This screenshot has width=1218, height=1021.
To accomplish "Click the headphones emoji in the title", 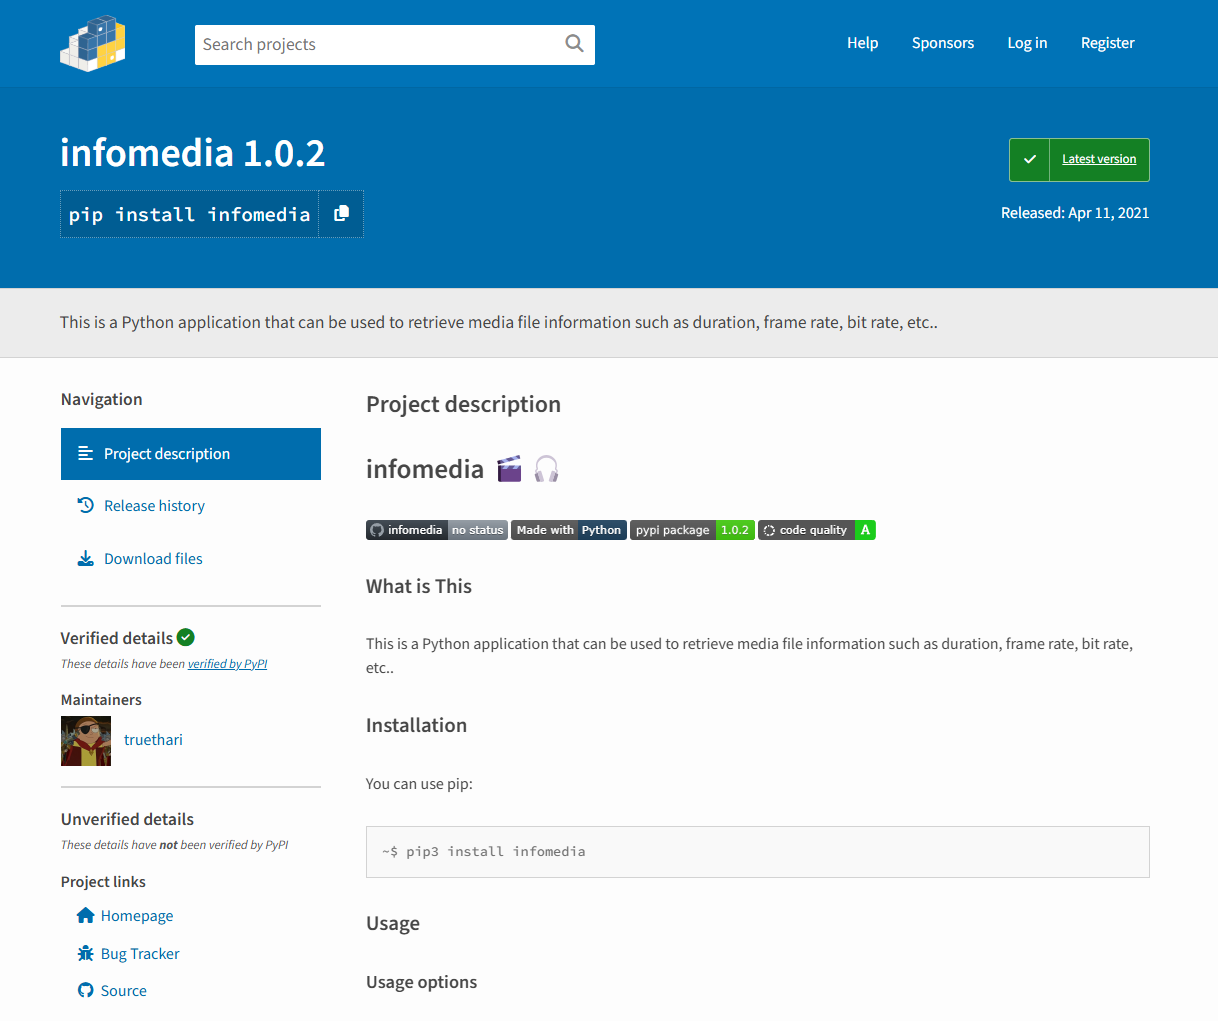I will [x=546, y=468].
